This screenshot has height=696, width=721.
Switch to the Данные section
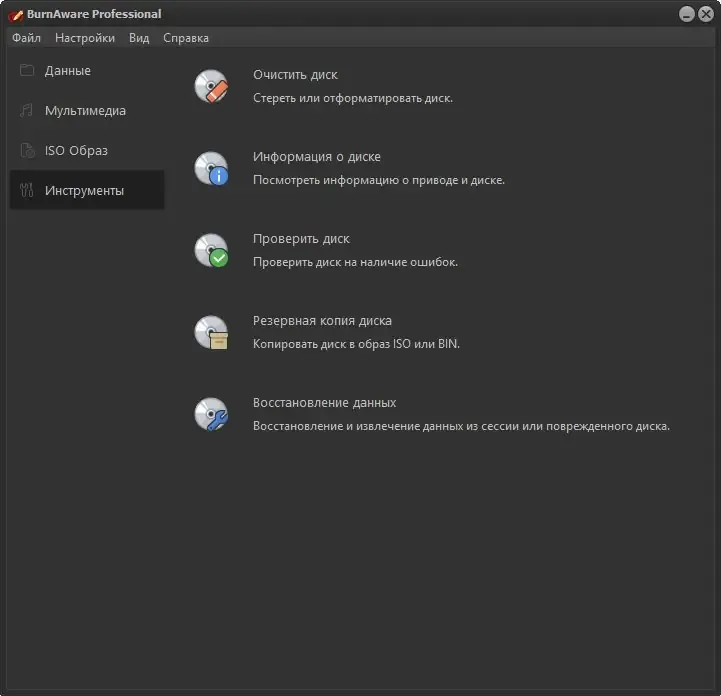tap(87, 70)
